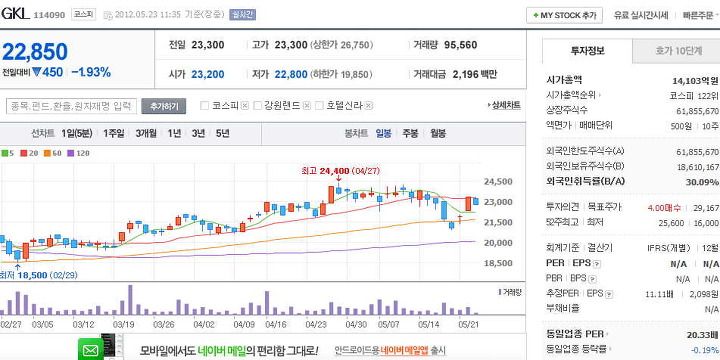Image resolution: width=720 pixels, height=360 pixels.
Task: Focus the 종목,펀드,환율,원자재명 입력 search field
Action: (x=72, y=106)
